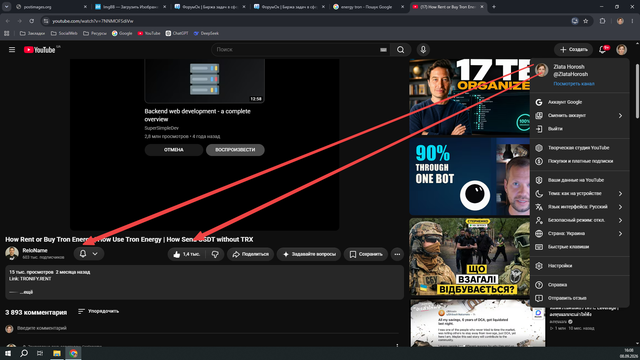Open Настройки in account menu
The width and height of the screenshot is (640, 360).
click(x=580, y=266)
